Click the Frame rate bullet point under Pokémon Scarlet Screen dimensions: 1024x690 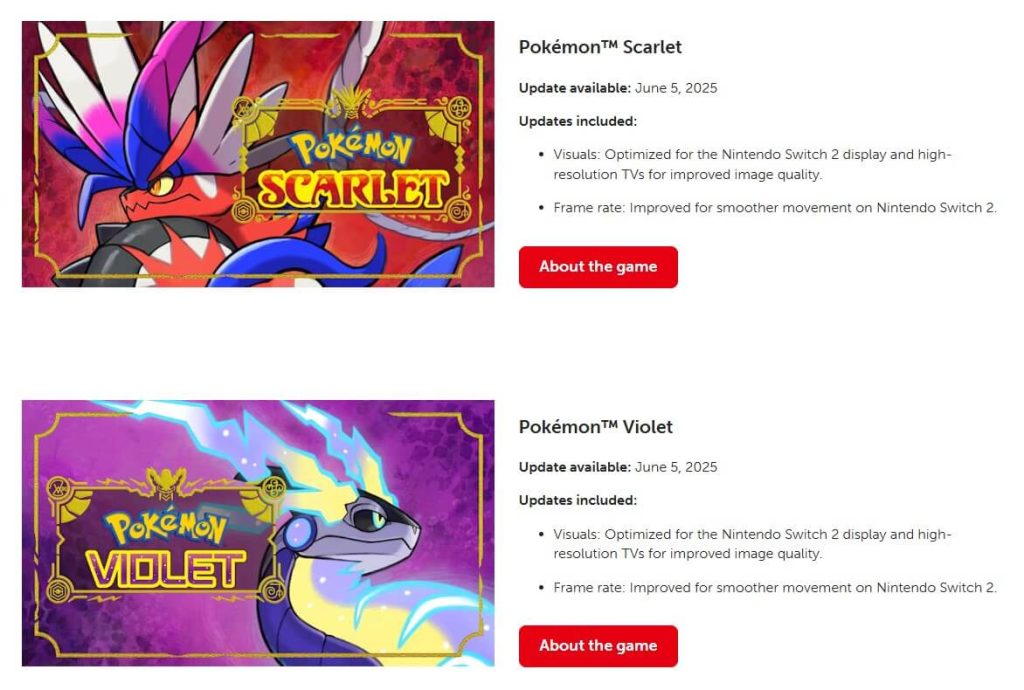[775, 208]
